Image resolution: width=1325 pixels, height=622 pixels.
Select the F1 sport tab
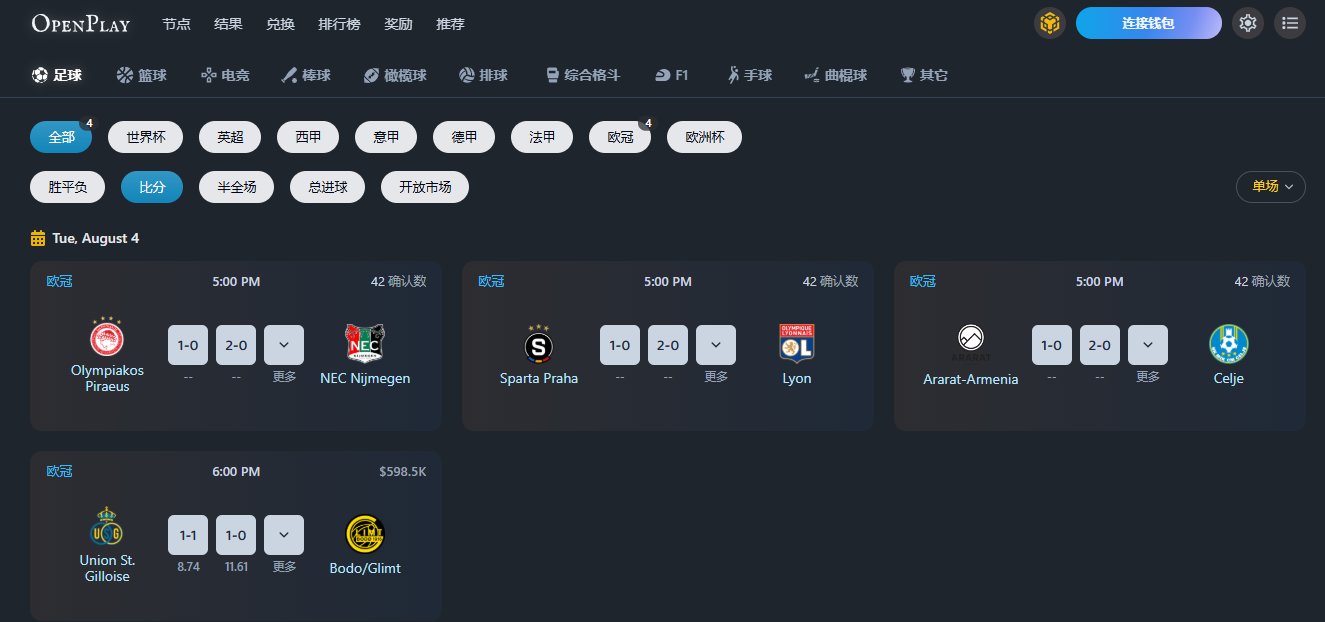click(x=672, y=75)
